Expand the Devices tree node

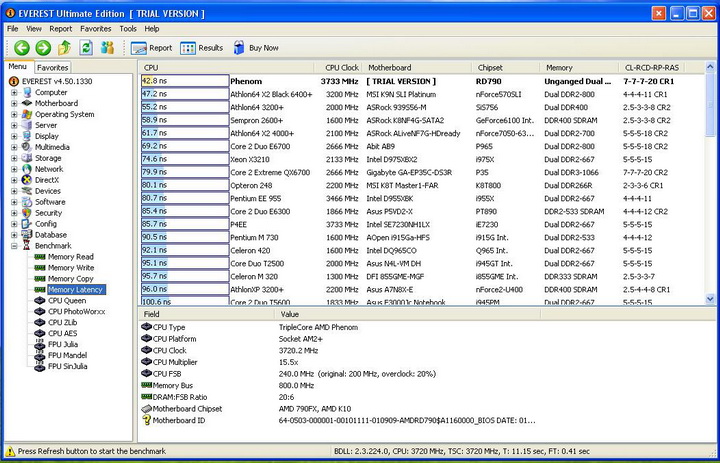tap(14, 191)
